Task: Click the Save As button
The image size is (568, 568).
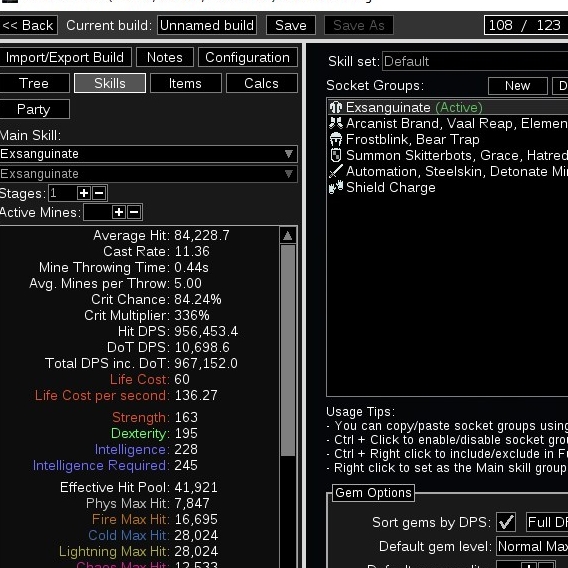Action: click(359, 25)
